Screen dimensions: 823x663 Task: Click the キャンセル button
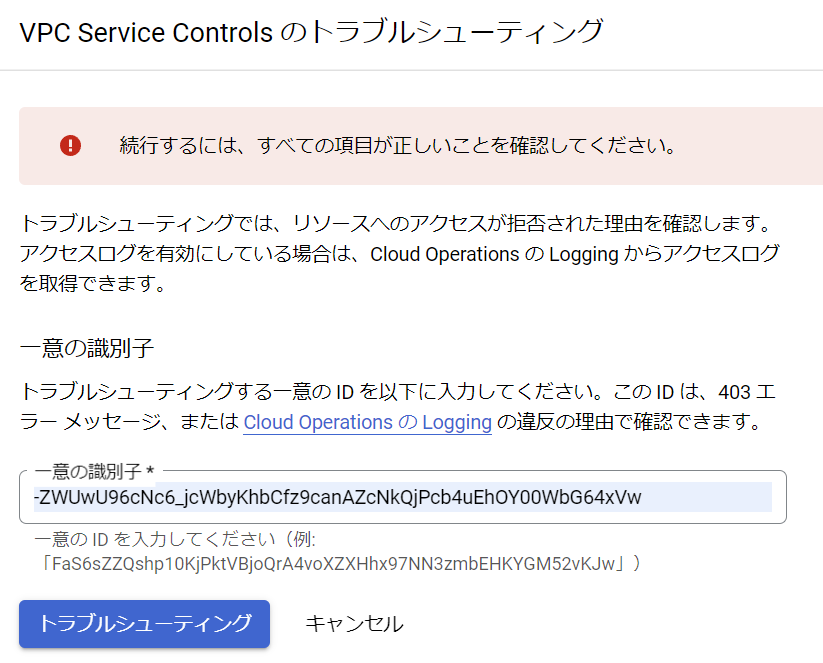[x=354, y=624]
